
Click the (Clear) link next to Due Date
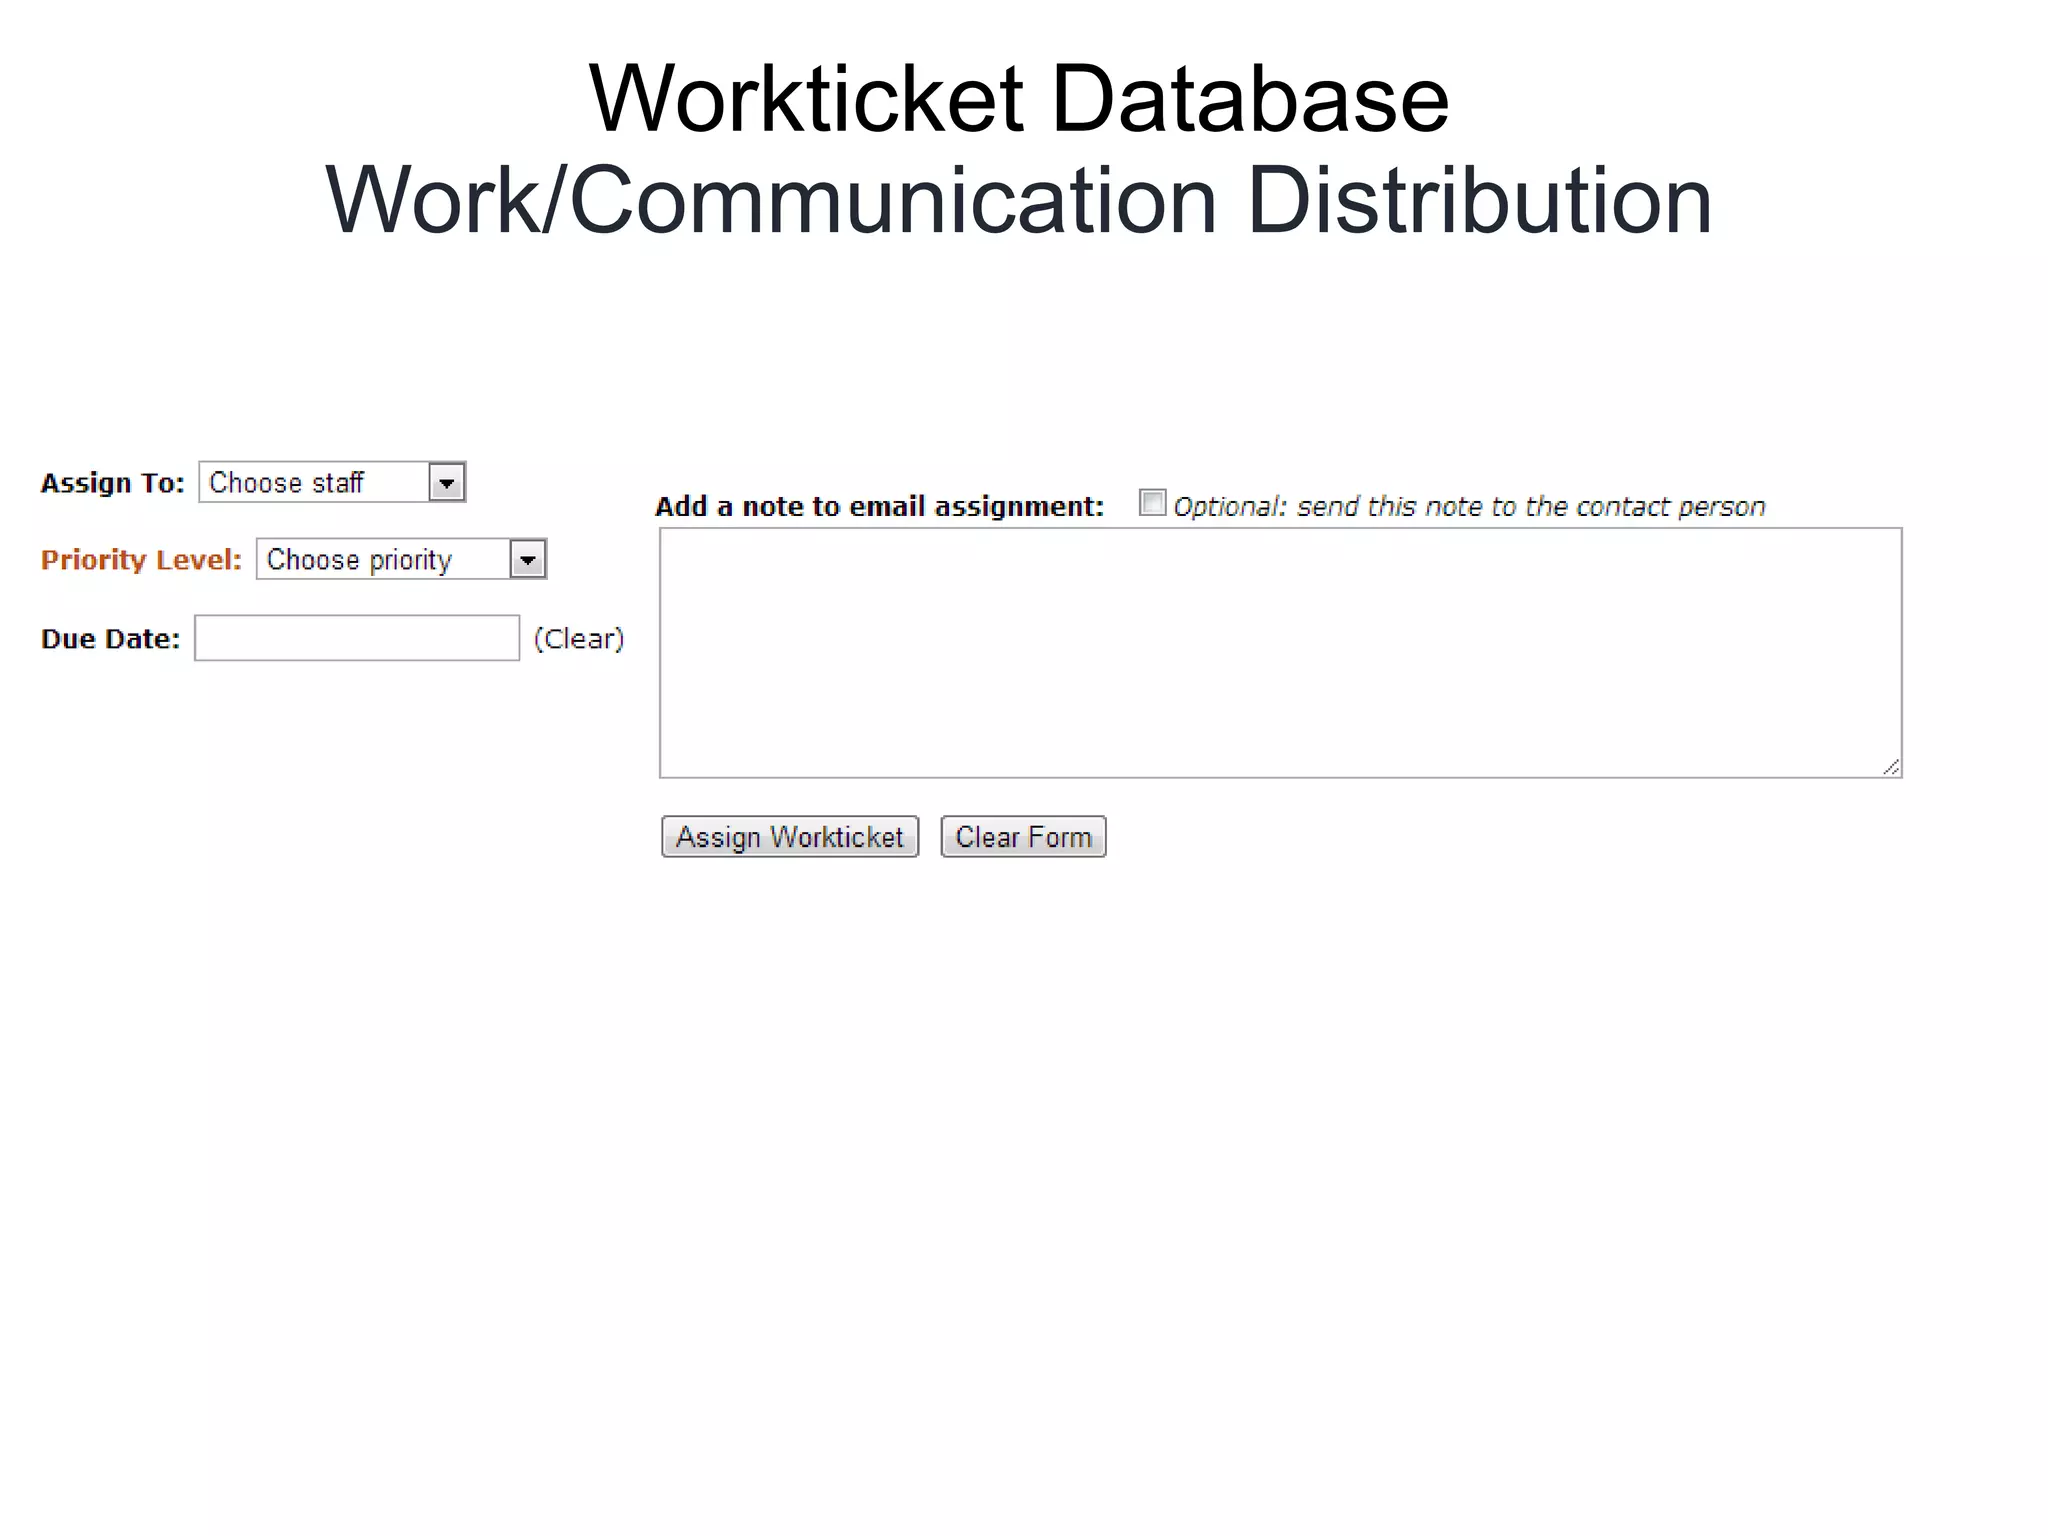(579, 639)
